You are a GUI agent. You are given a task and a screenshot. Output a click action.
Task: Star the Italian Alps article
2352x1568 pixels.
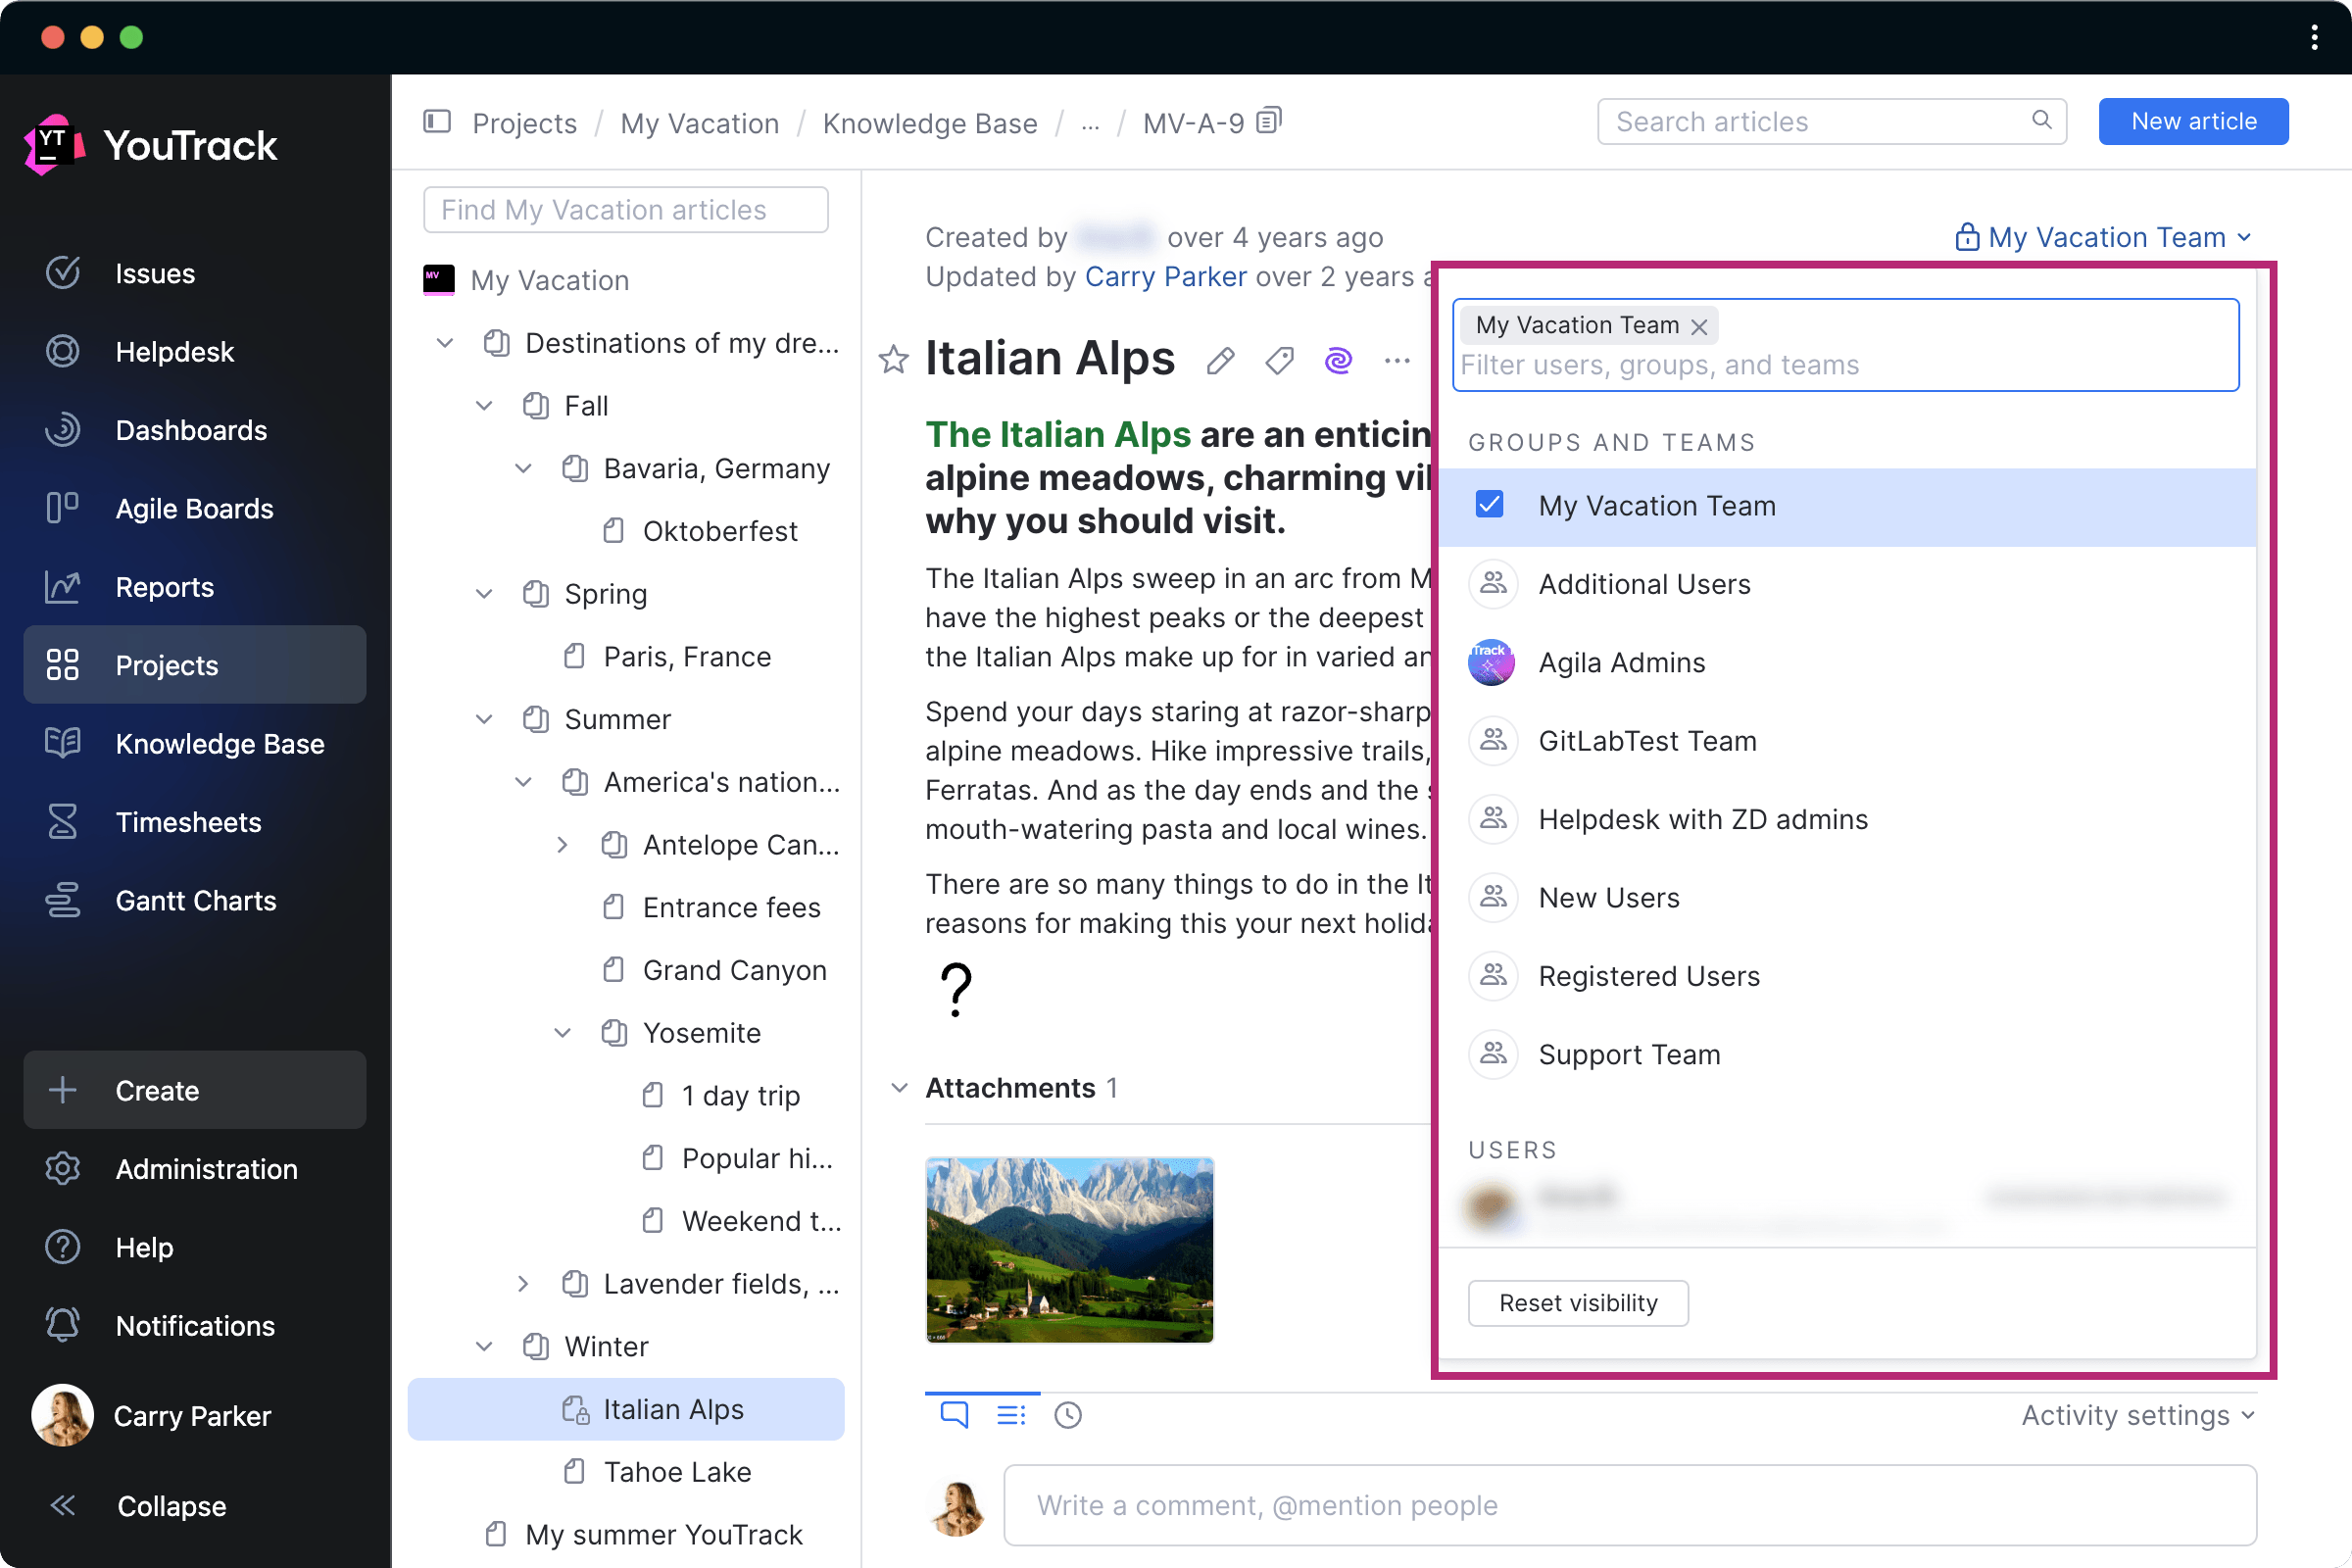pos(892,360)
